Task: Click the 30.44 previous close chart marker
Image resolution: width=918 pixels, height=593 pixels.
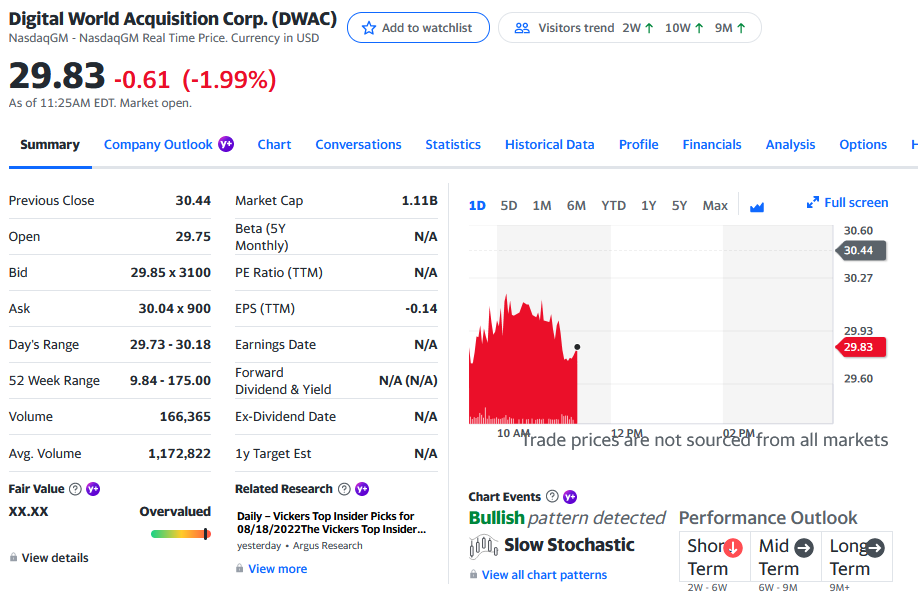Action: (x=861, y=251)
